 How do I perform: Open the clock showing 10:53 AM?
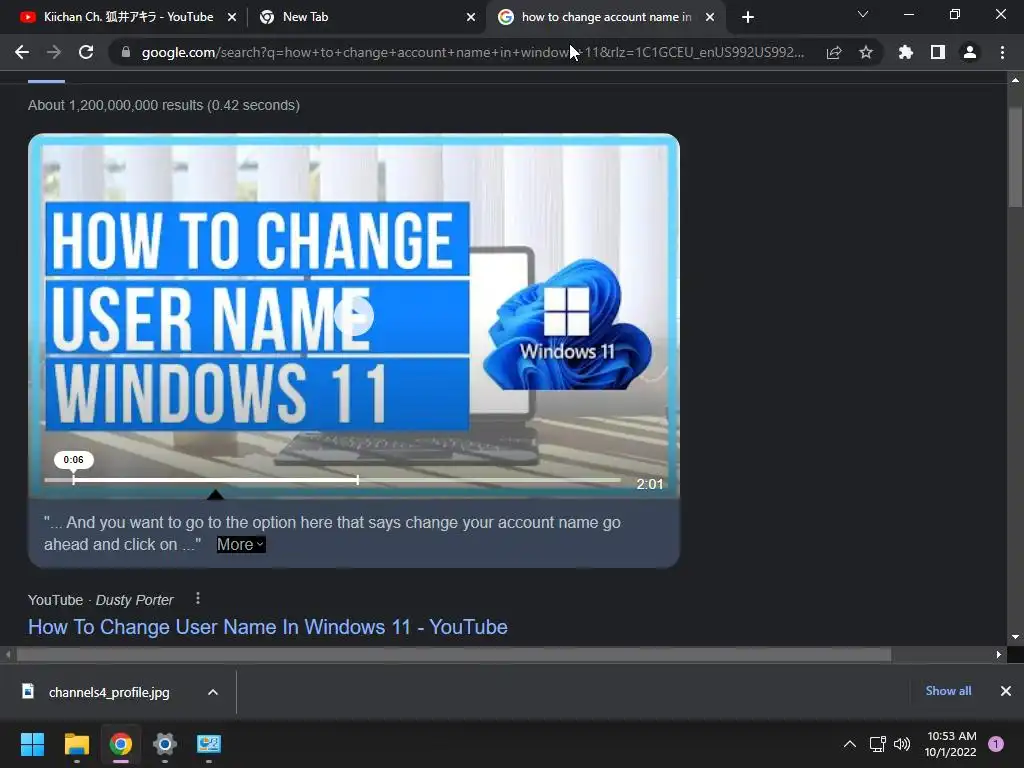[x=951, y=744]
